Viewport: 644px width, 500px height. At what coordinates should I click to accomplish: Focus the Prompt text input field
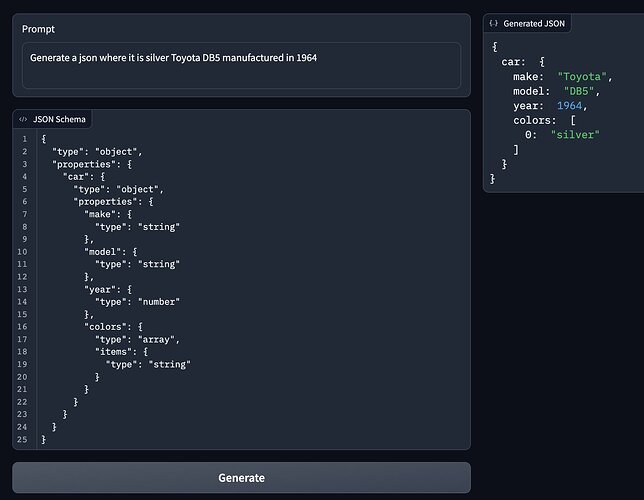pos(241,65)
